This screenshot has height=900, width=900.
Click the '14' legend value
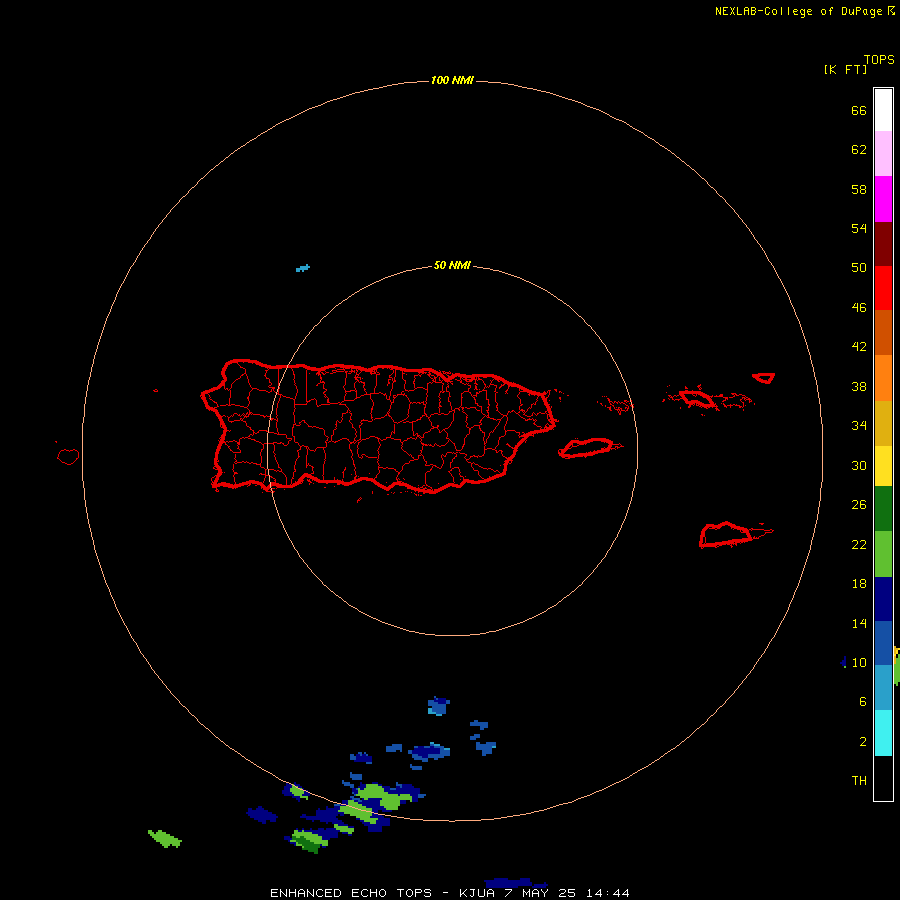pos(859,623)
